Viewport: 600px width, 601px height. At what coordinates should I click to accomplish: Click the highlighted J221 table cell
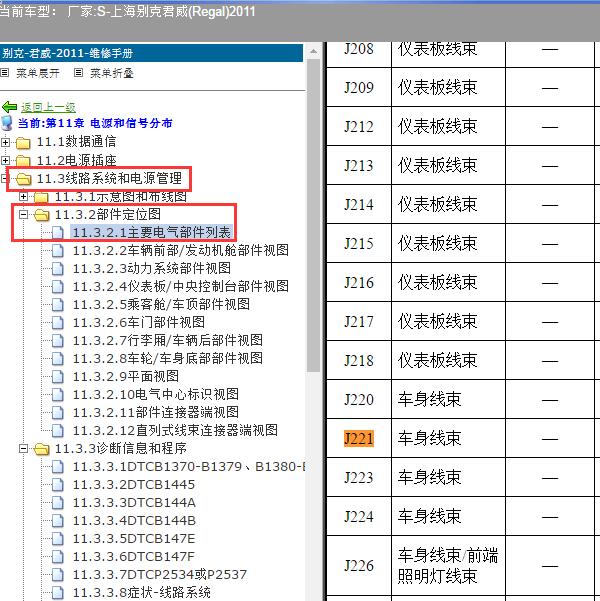(358, 438)
